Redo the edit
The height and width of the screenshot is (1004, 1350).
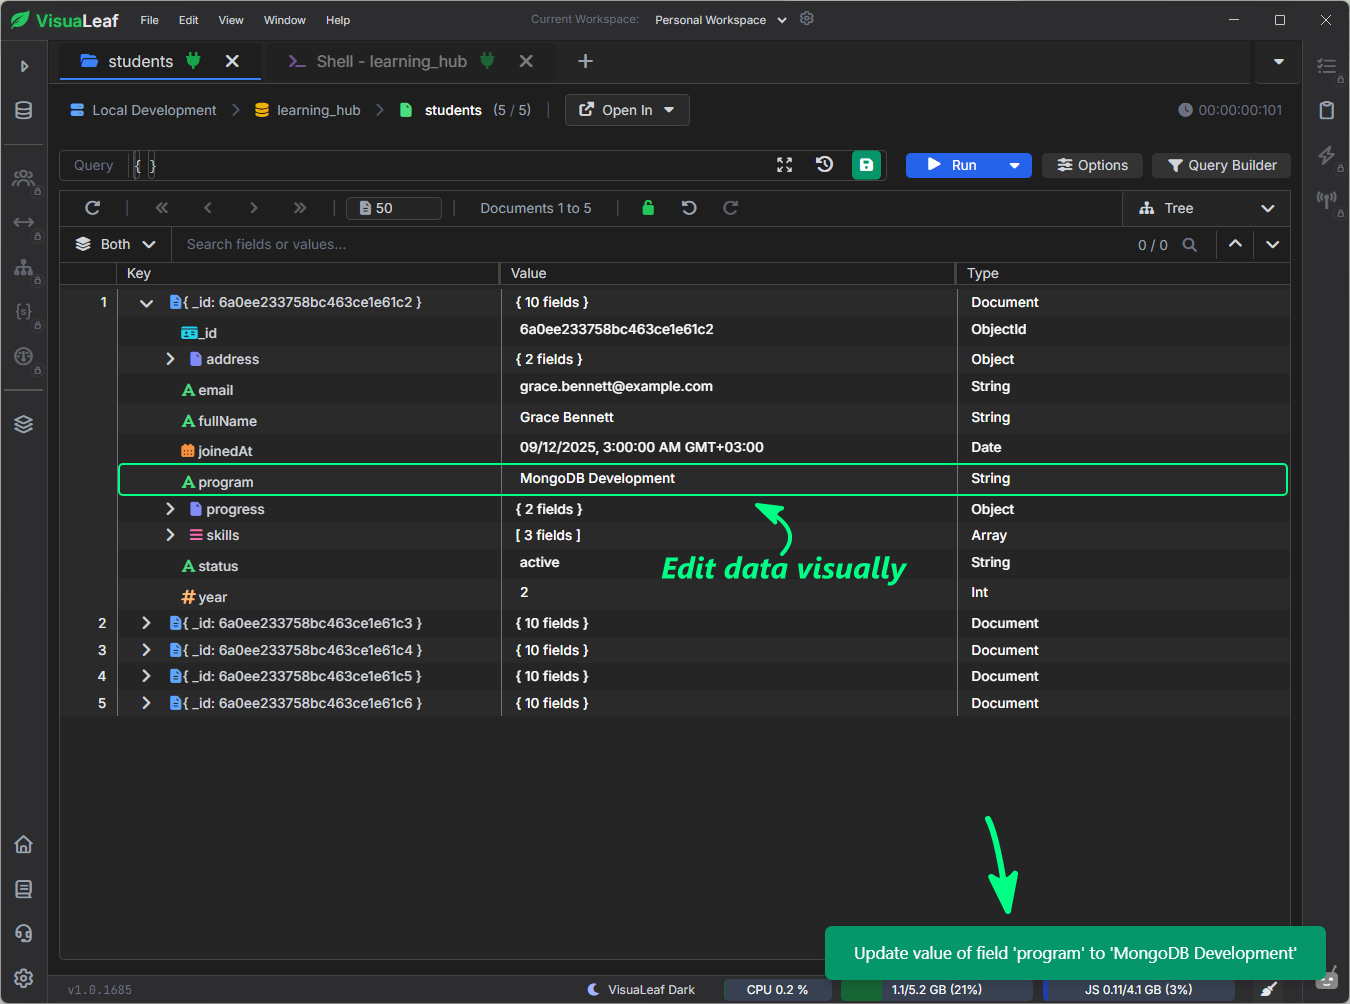click(731, 208)
